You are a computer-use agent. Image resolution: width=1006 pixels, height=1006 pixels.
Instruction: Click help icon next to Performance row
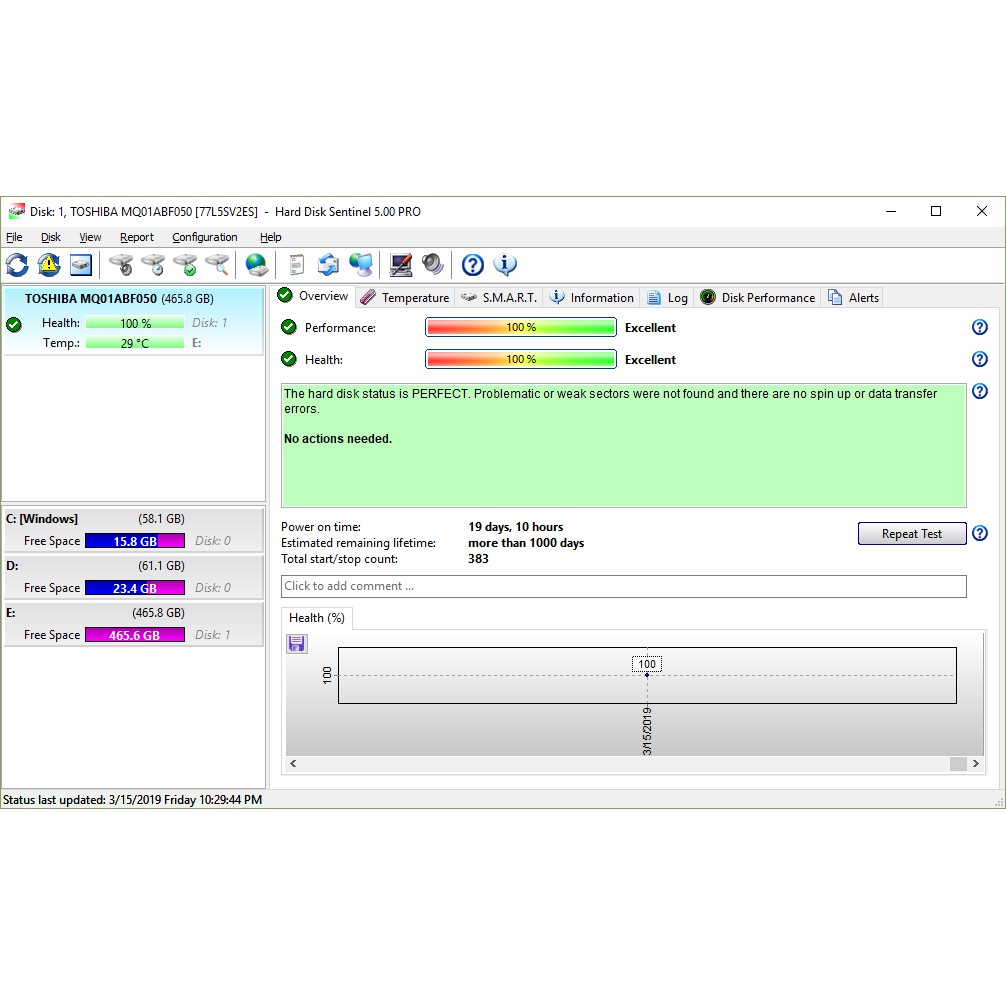point(980,327)
